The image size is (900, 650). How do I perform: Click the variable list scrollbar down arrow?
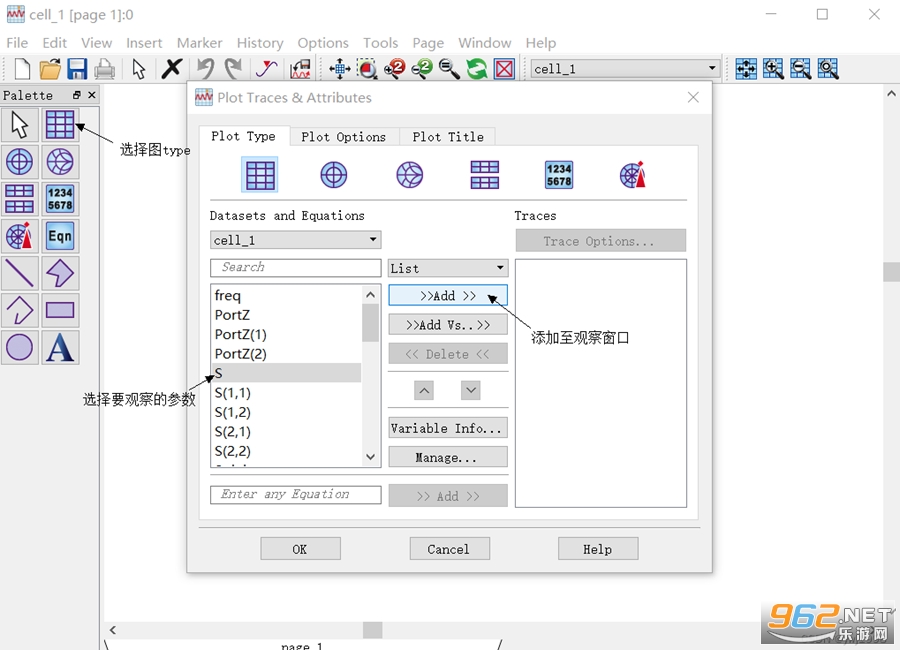click(371, 457)
